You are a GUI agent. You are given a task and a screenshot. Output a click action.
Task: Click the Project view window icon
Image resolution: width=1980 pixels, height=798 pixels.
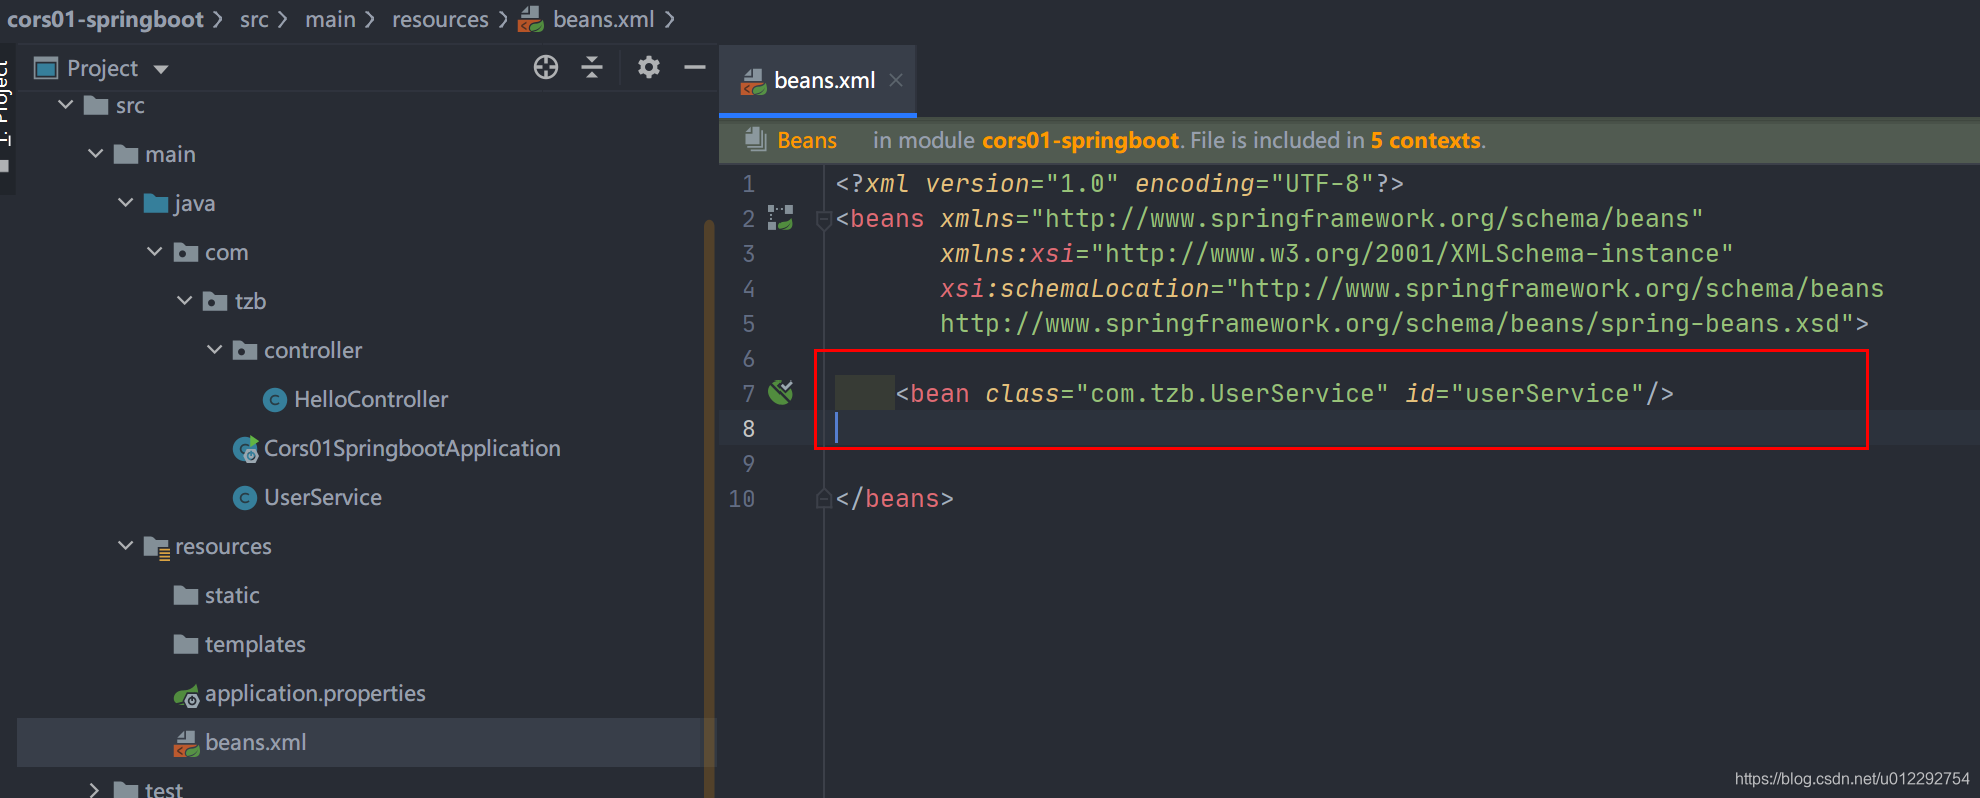(46, 68)
